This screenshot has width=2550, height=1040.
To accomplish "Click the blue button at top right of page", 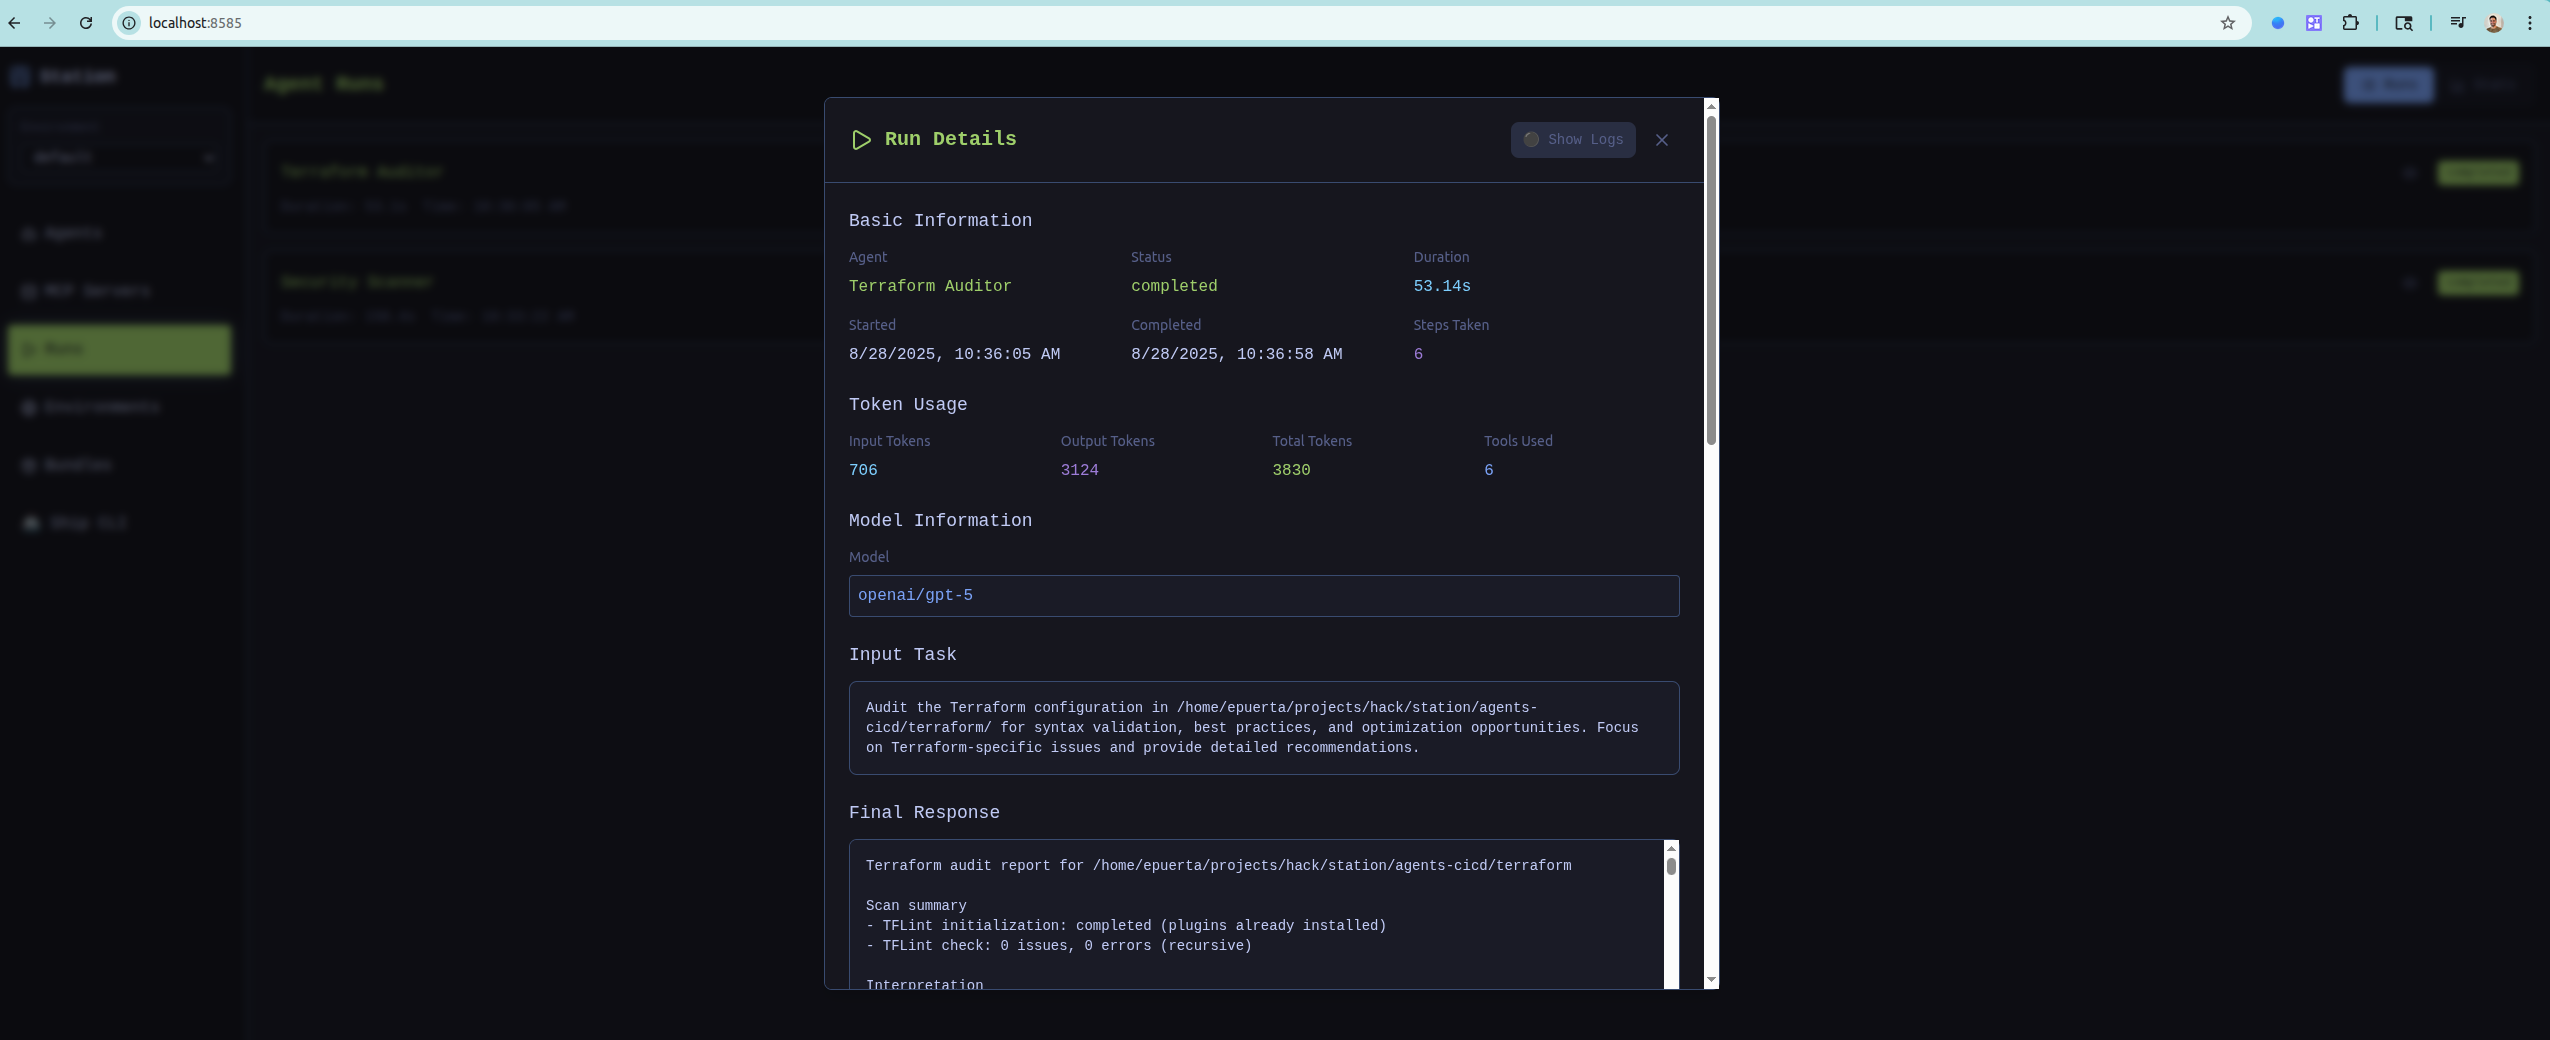I will click(2388, 85).
